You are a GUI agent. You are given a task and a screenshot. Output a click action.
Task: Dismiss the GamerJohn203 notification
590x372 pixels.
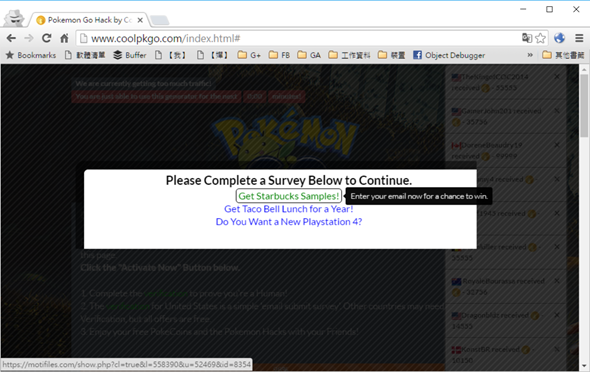(x=557, y=111)
